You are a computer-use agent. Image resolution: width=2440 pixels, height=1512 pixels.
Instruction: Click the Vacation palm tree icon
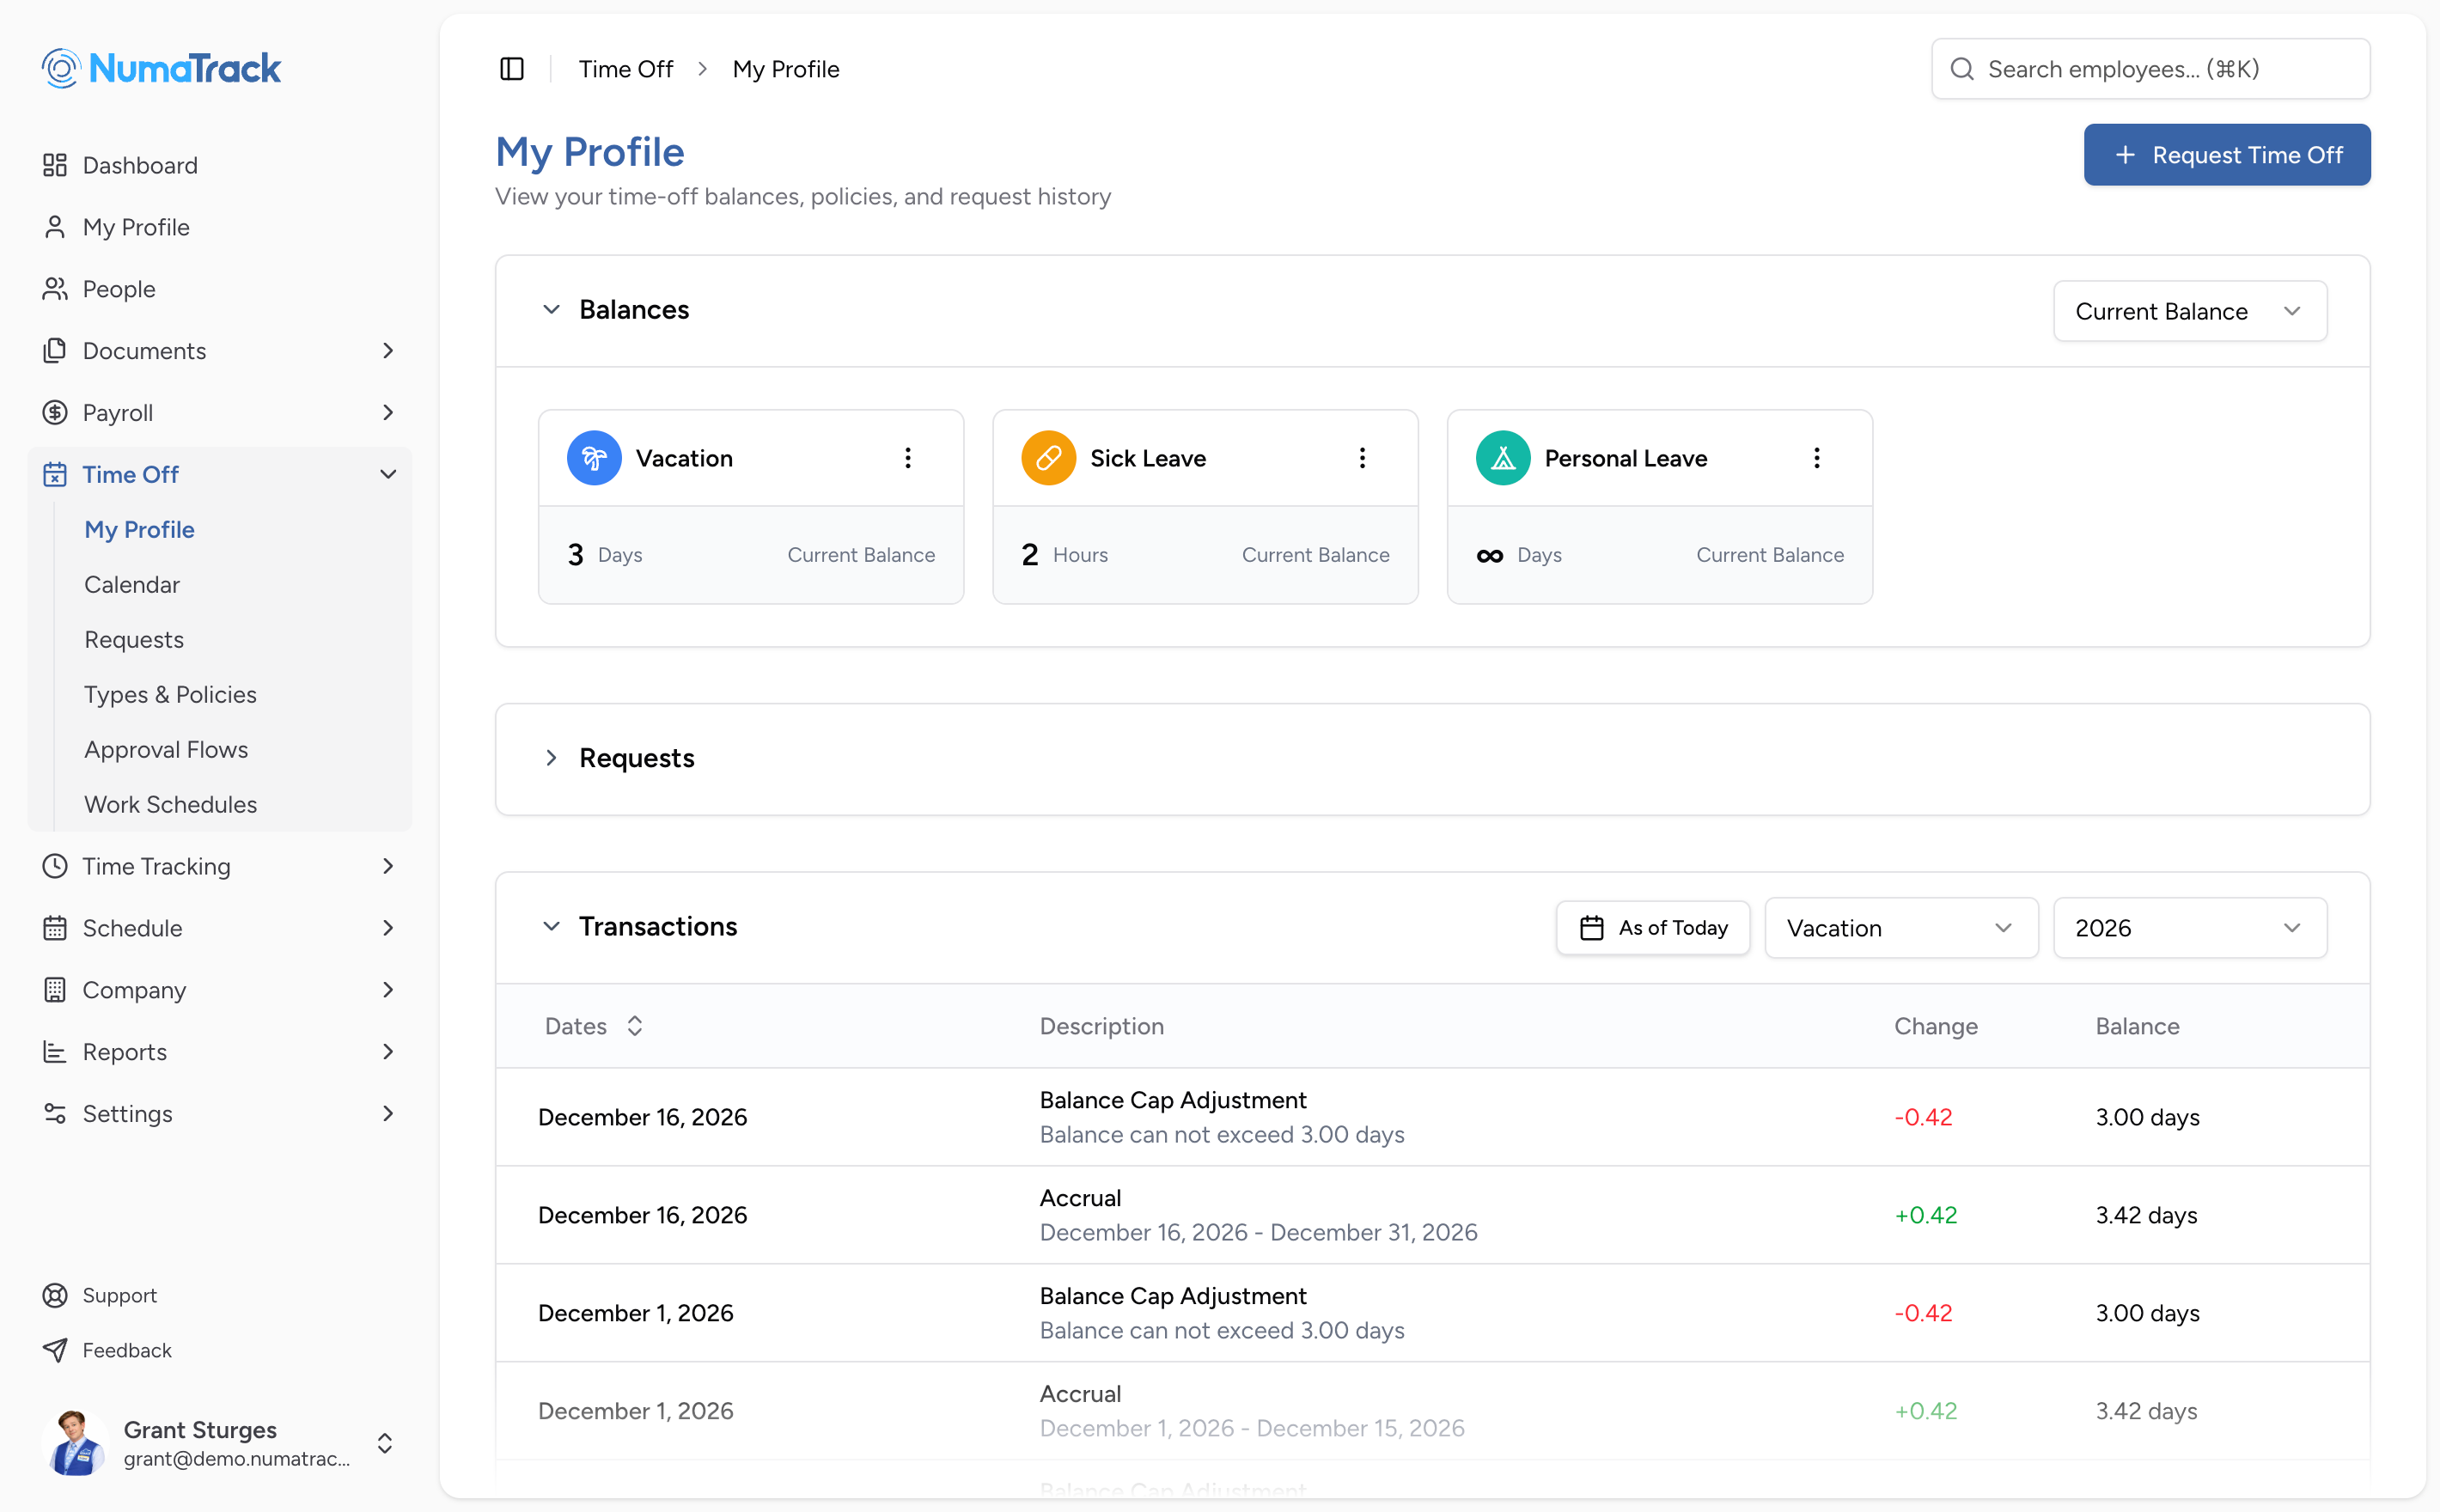[x=594, y=457]
